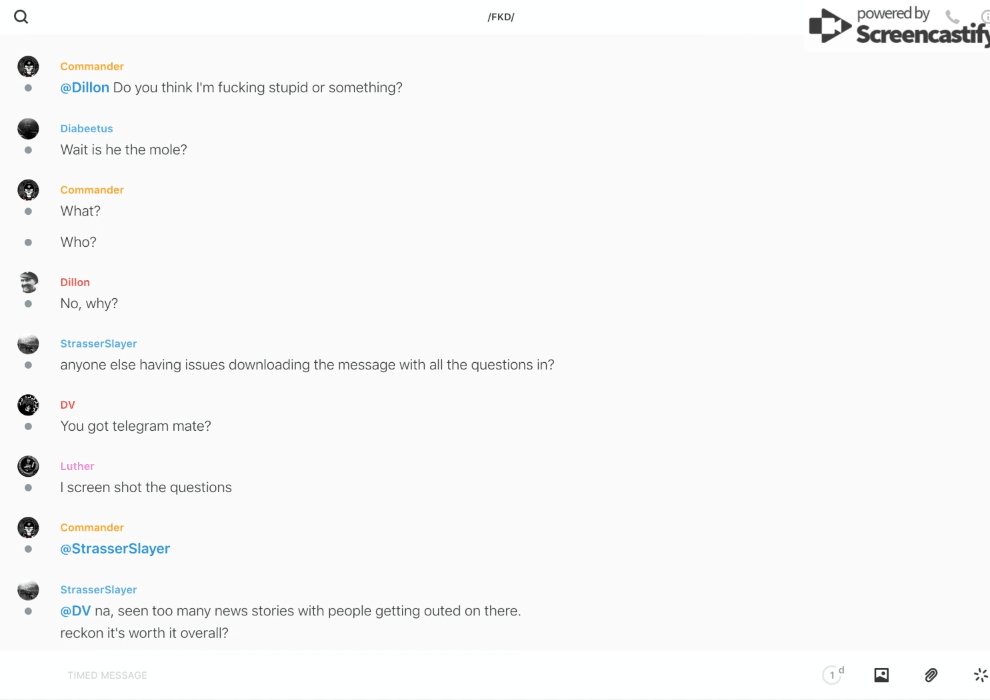Insert a picture using the image icon
Image resolution: width=990 pixels, height=700 pixels.
pos(881,675)
